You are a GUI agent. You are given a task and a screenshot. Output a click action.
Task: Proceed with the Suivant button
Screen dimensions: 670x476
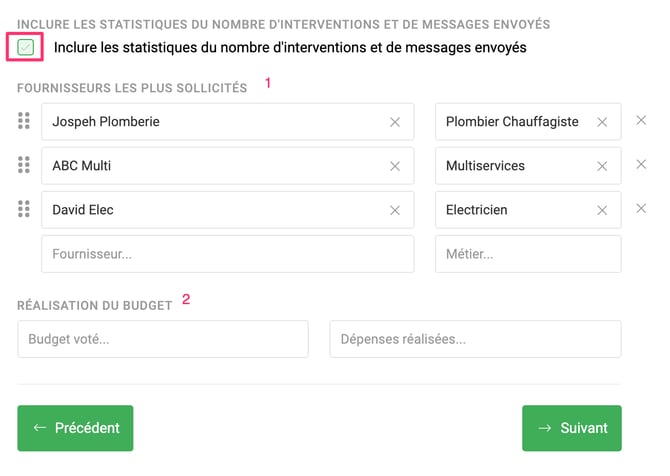pos(571,428)
